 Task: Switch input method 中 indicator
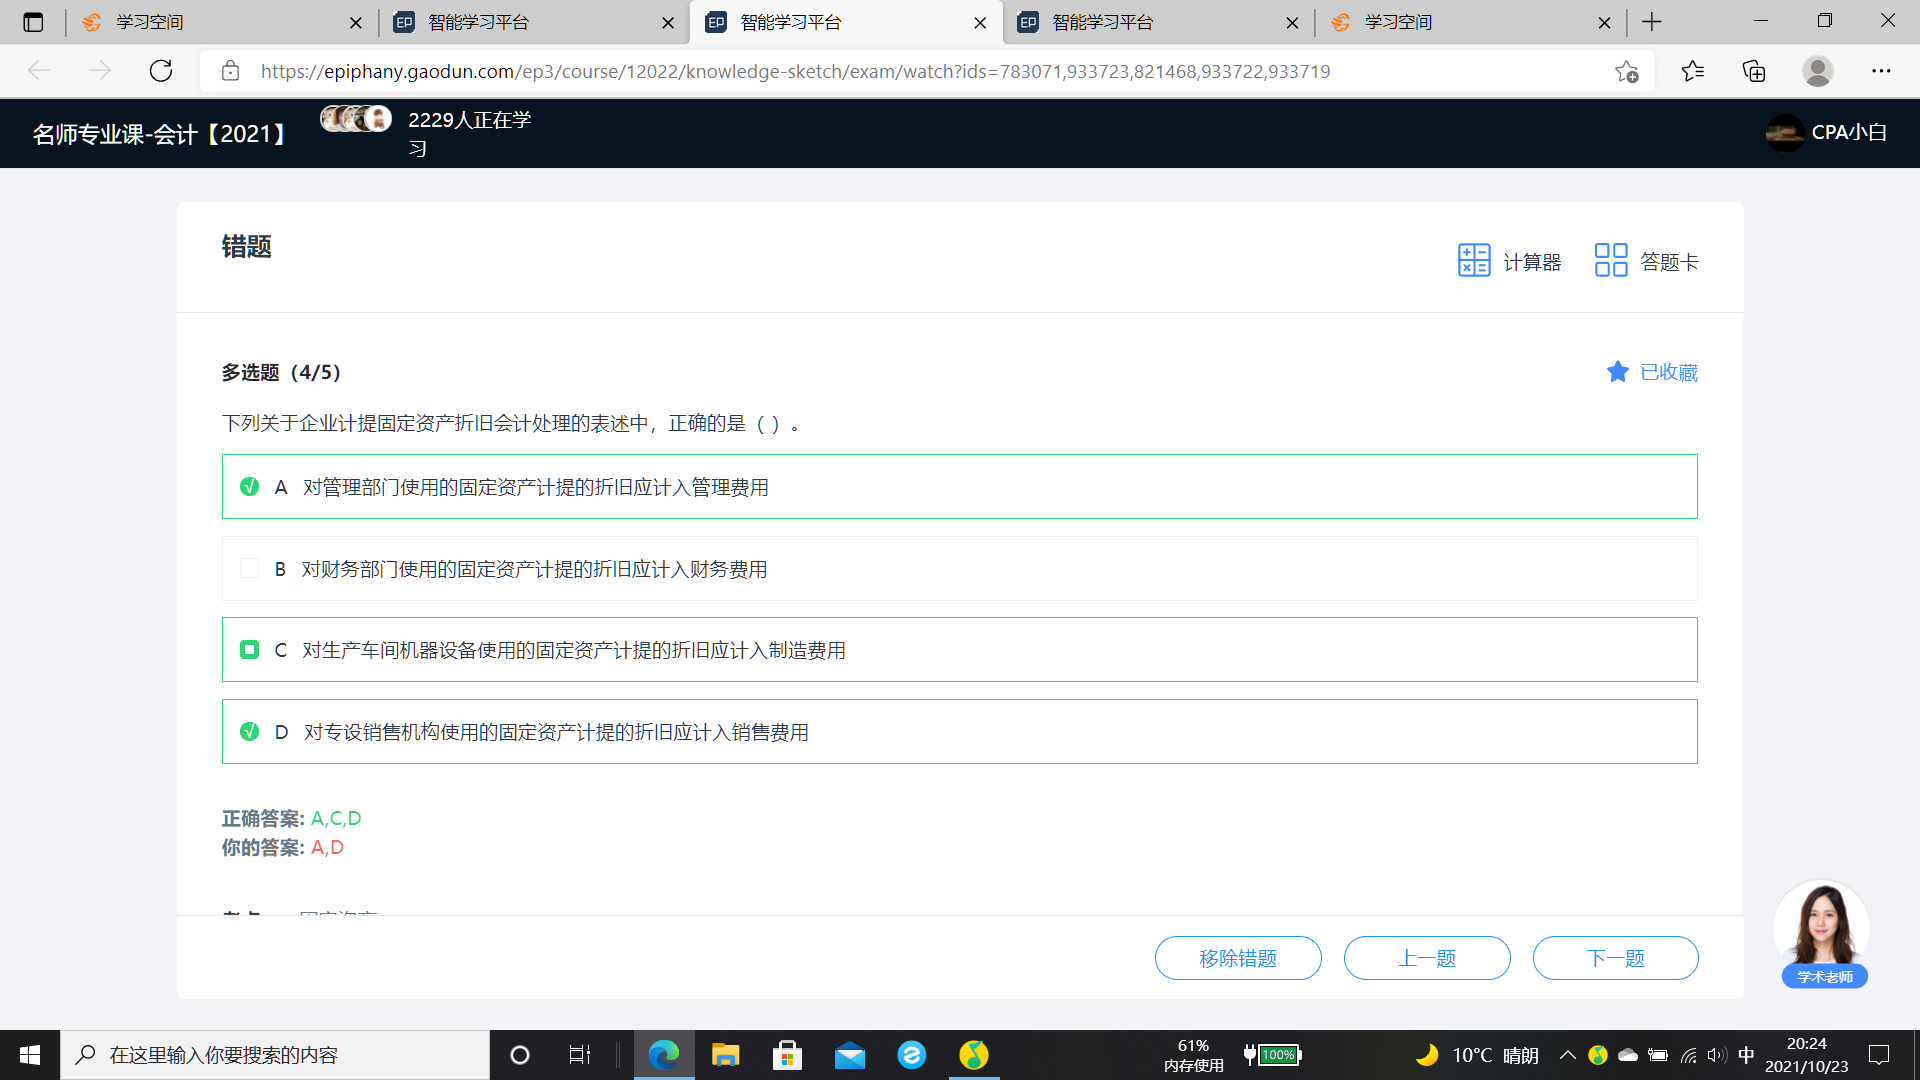click(x=1747, y=1055)
